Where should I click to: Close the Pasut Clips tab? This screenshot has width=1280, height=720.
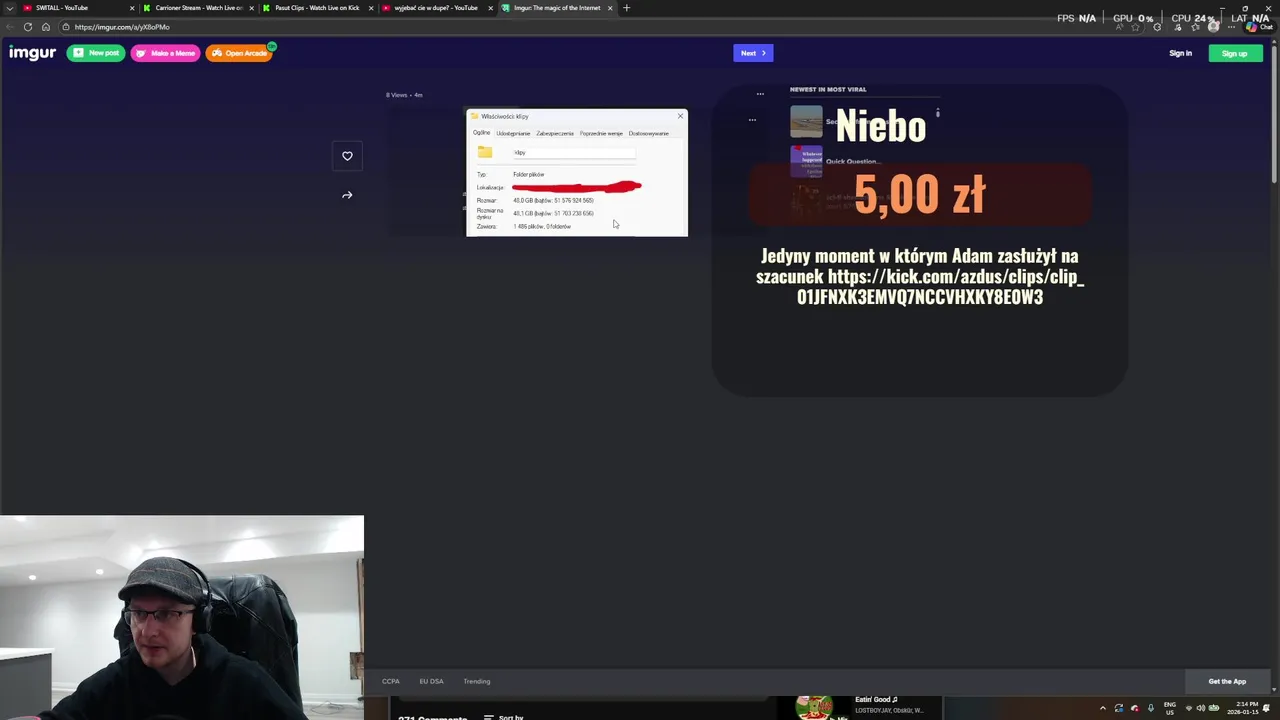tap(371, 8)
